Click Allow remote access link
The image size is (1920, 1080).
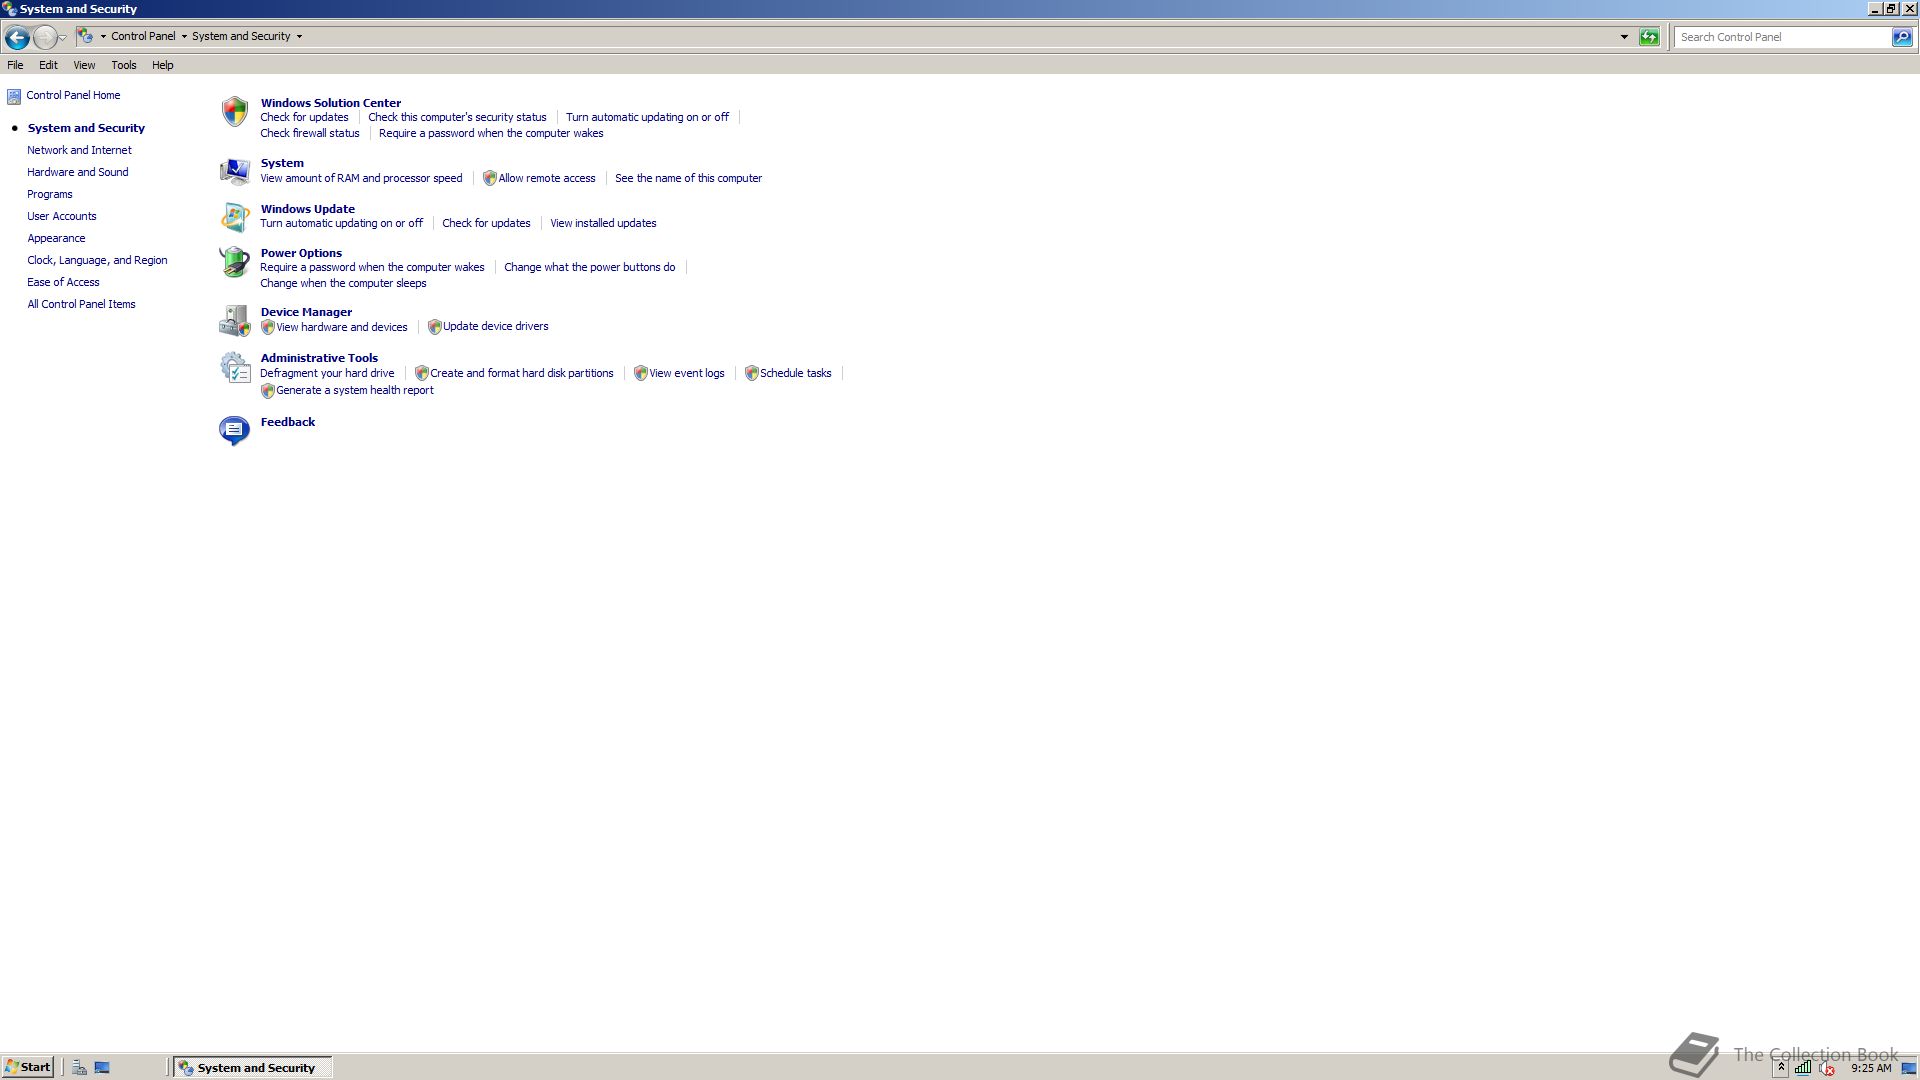547,178
